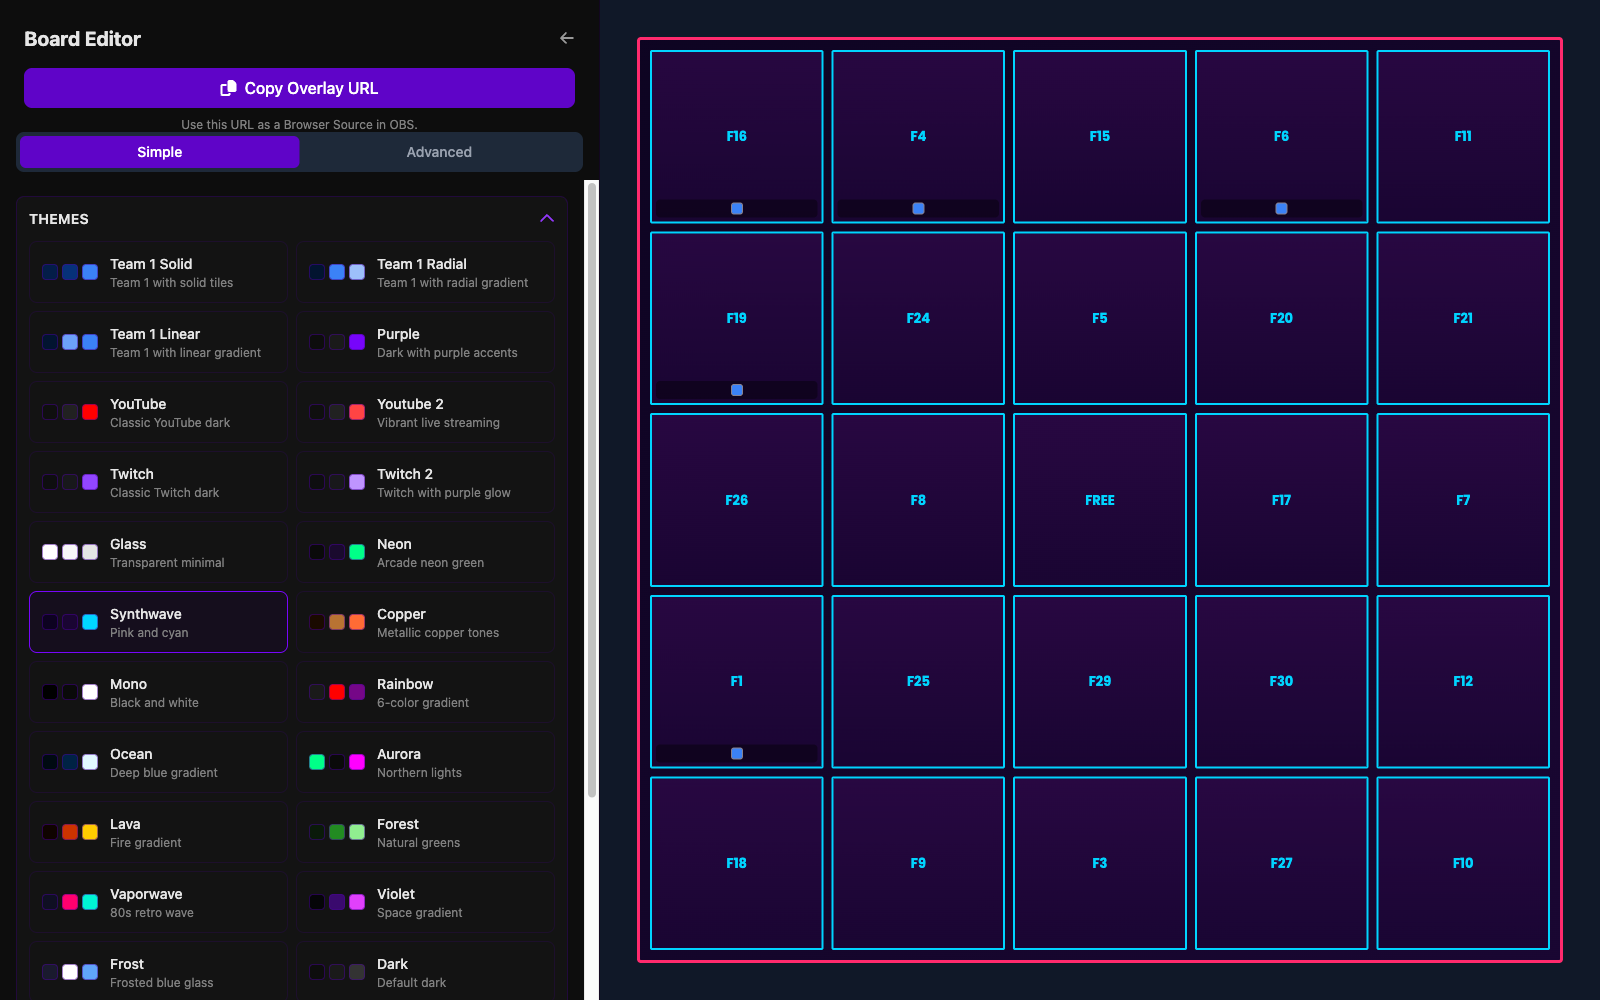This screenshot has width=1600, height=1000.
Task: Click the FREE tile in the board center
Action: [x=1099, y=499]
